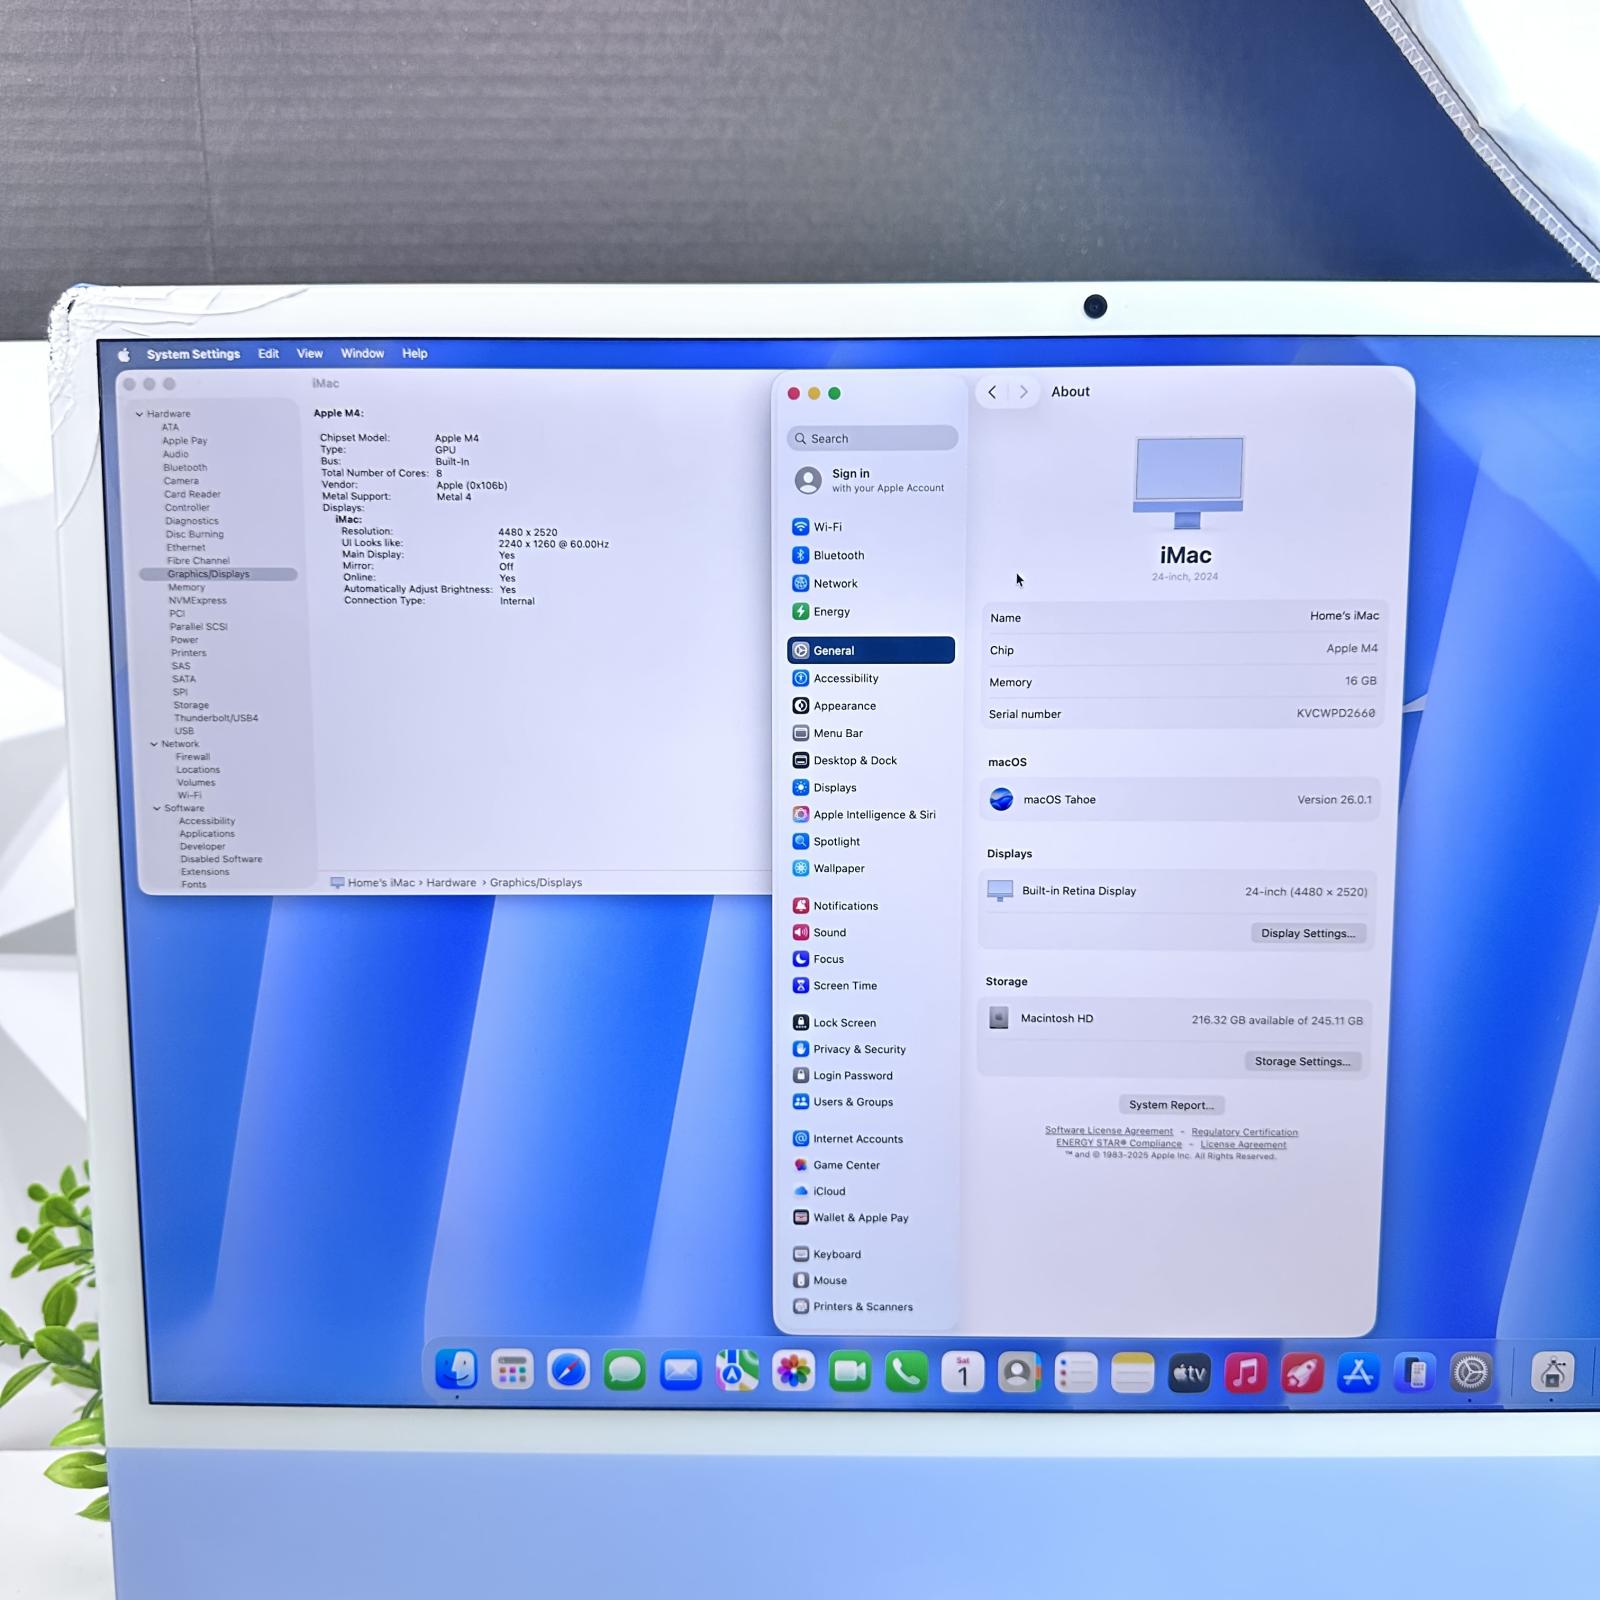Open the Window menu
The image size is (1600, 1600).
(x=362, y=353)
